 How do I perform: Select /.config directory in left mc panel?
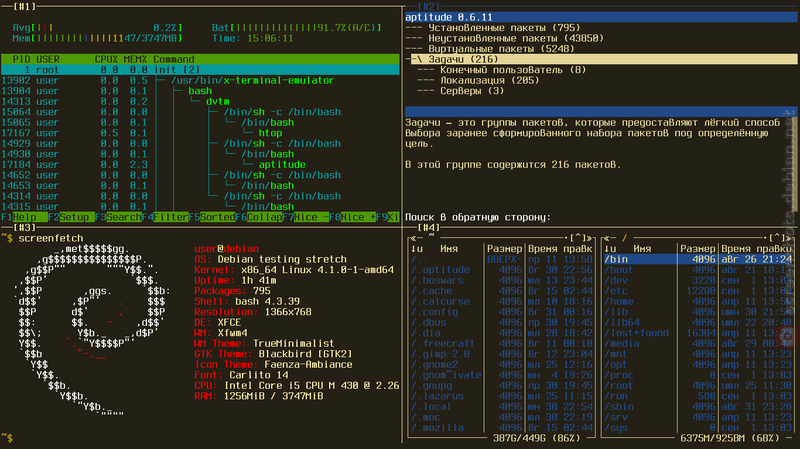[502, 312]
